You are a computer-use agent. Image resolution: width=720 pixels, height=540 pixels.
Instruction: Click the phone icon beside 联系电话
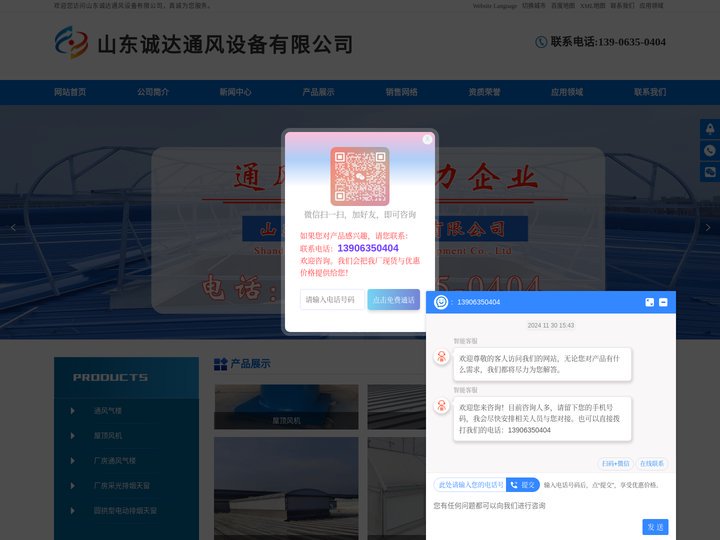[541, 42]
